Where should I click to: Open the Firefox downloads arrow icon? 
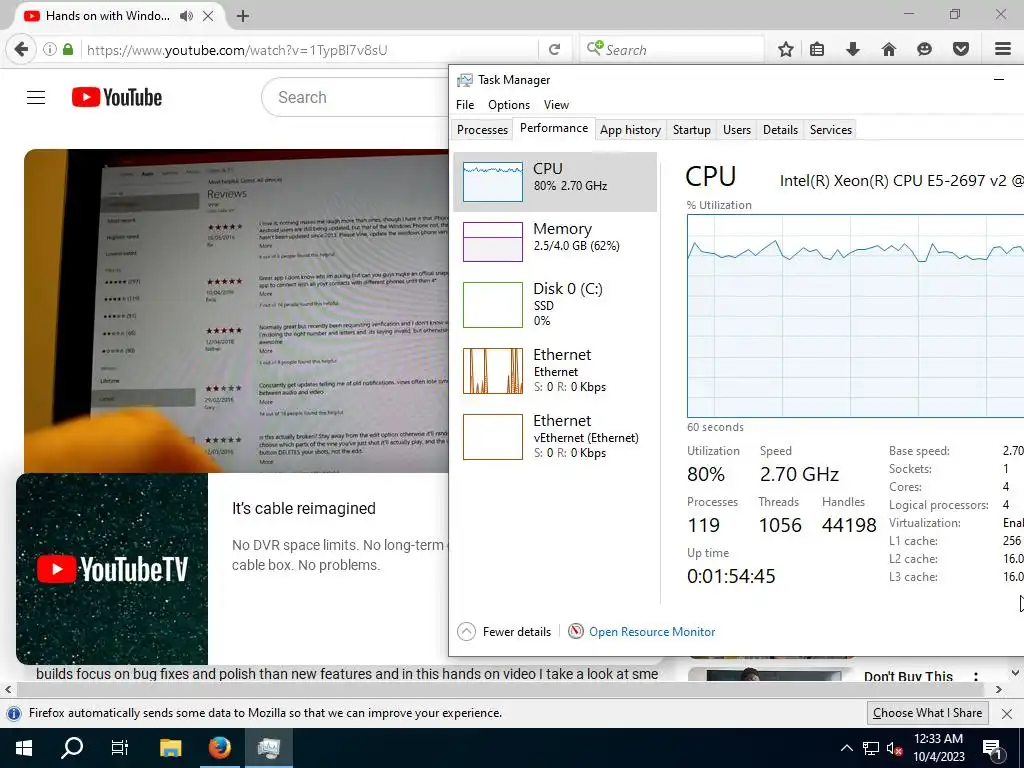click(852, 49)
